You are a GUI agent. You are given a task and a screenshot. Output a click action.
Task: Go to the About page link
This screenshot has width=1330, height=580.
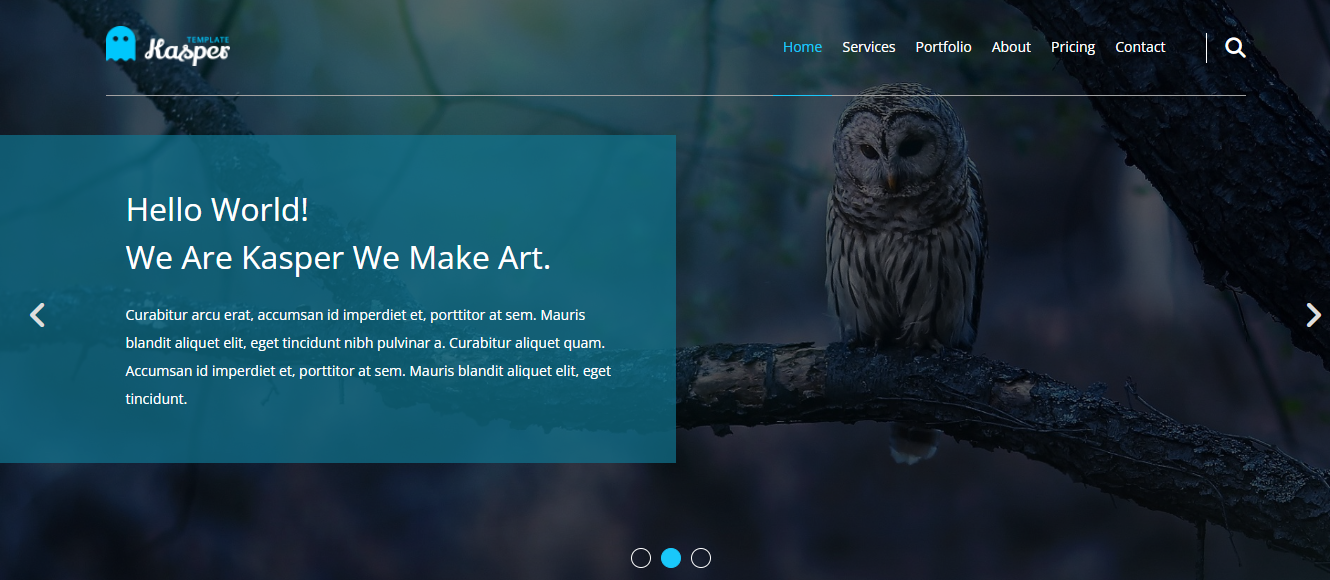tap(1011, 47)
